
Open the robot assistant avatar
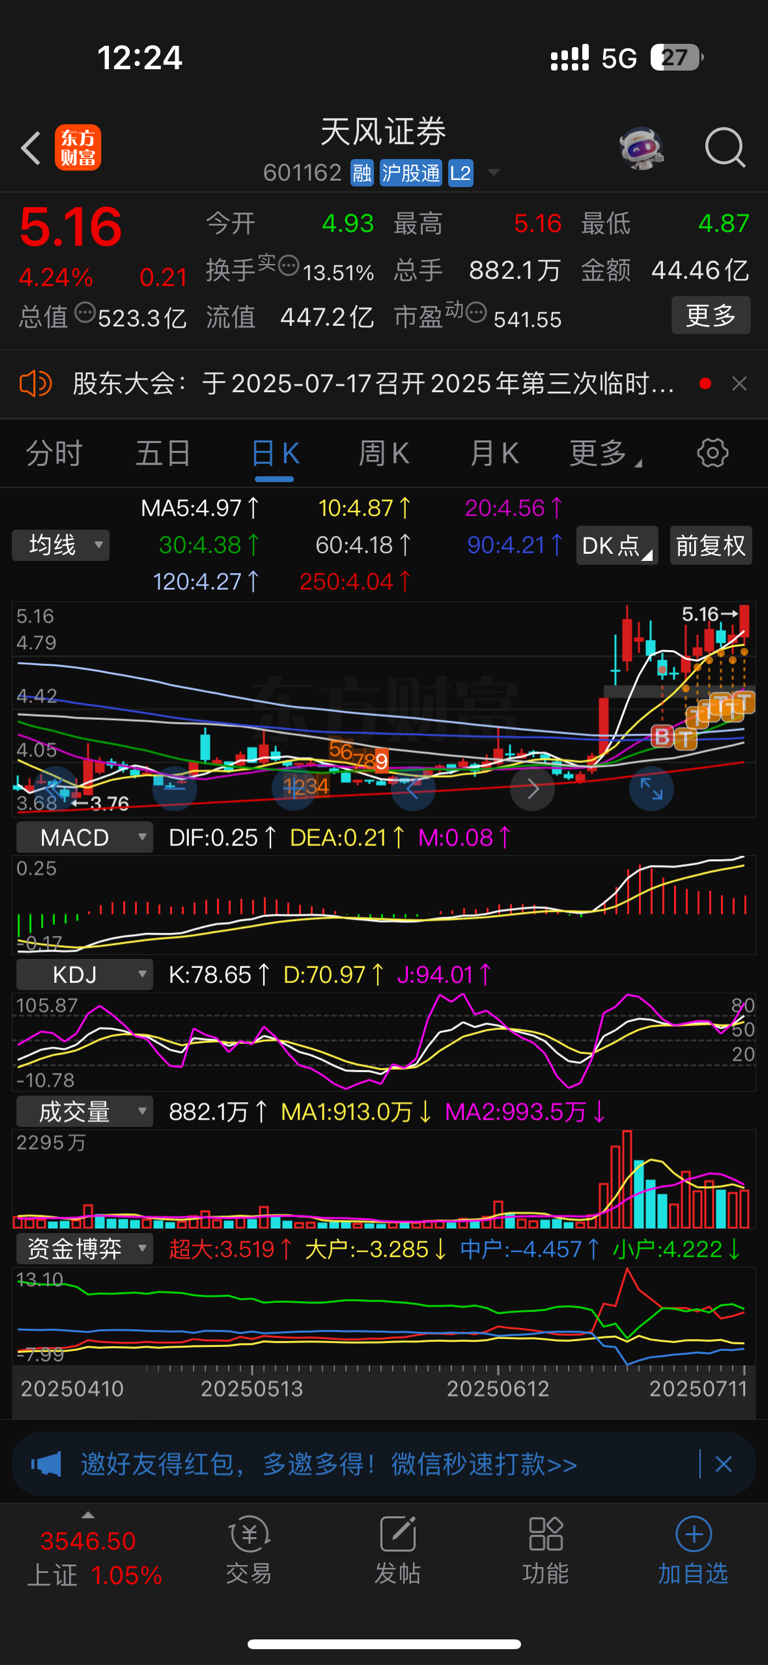click(641, 148)
